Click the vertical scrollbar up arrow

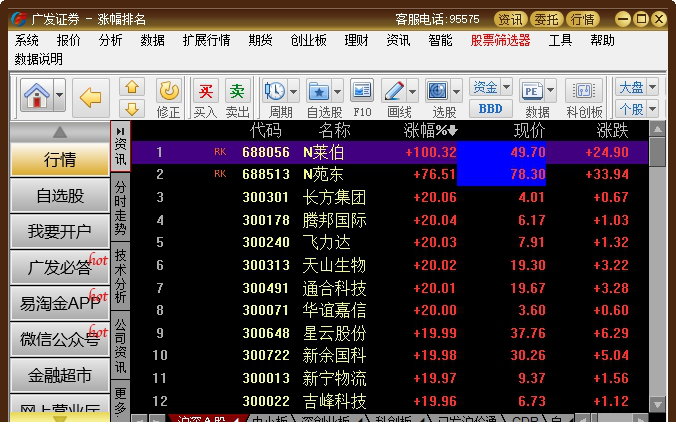657,129
